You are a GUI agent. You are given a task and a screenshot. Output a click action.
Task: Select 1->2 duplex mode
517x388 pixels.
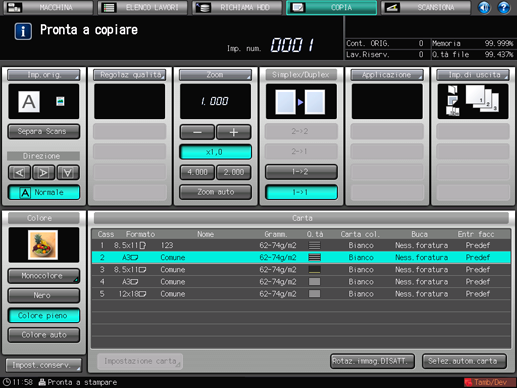tap(301, 172)
